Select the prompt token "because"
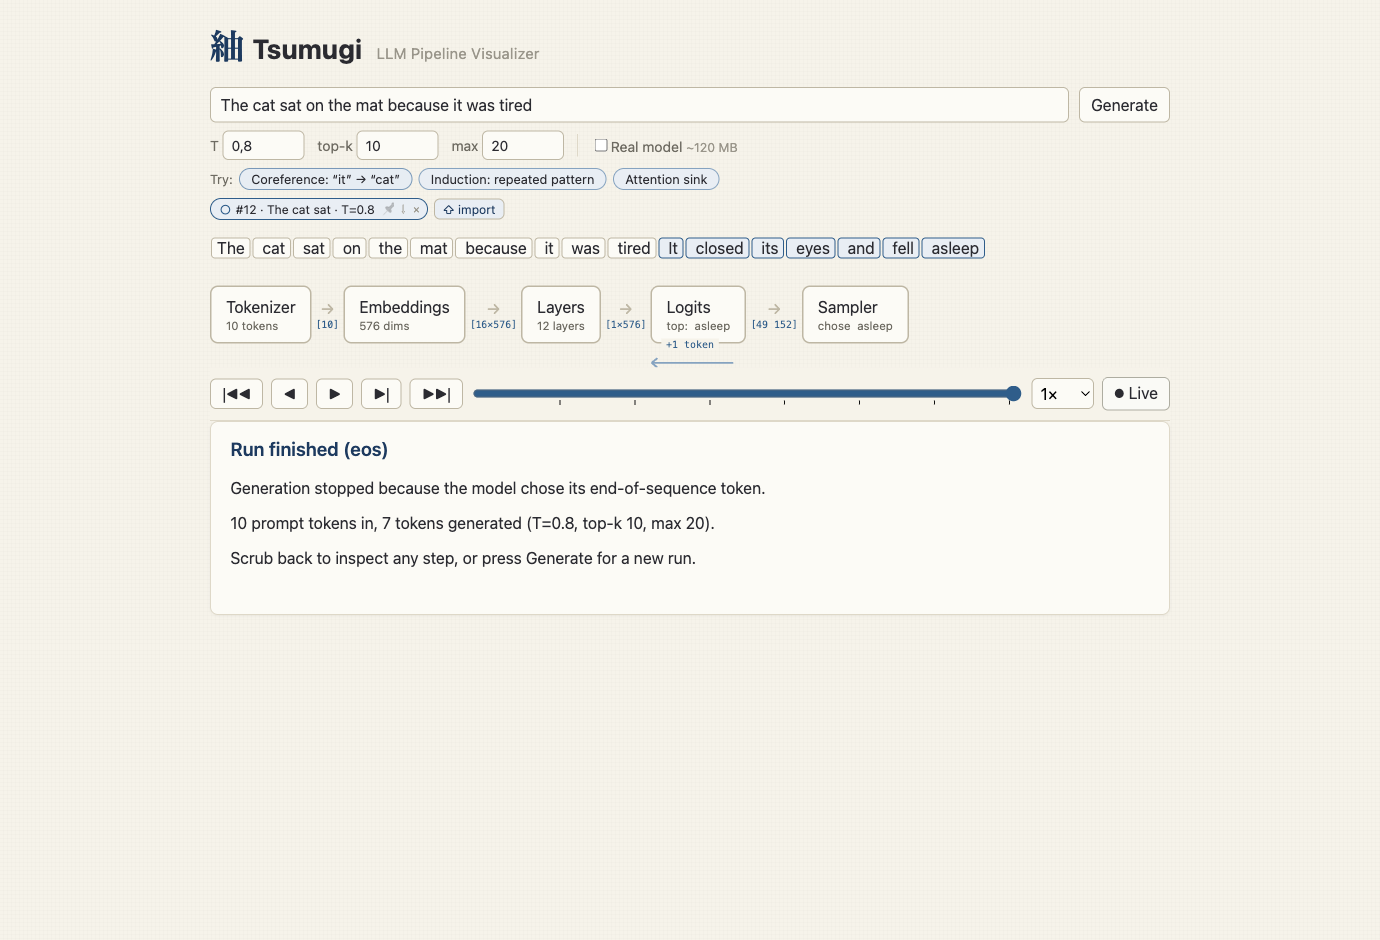The image size is (1380, 940). [495, 248]
